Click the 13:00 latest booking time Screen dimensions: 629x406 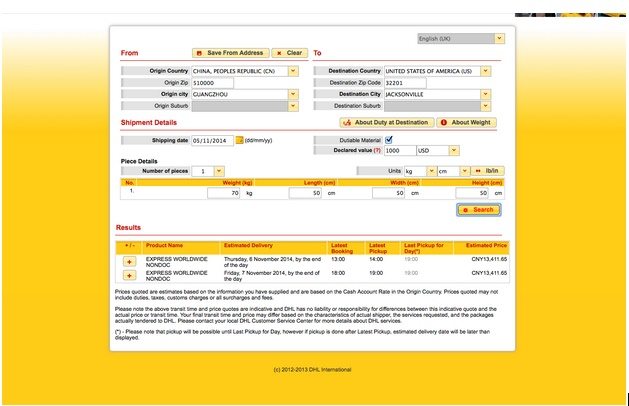coord(338,259)
